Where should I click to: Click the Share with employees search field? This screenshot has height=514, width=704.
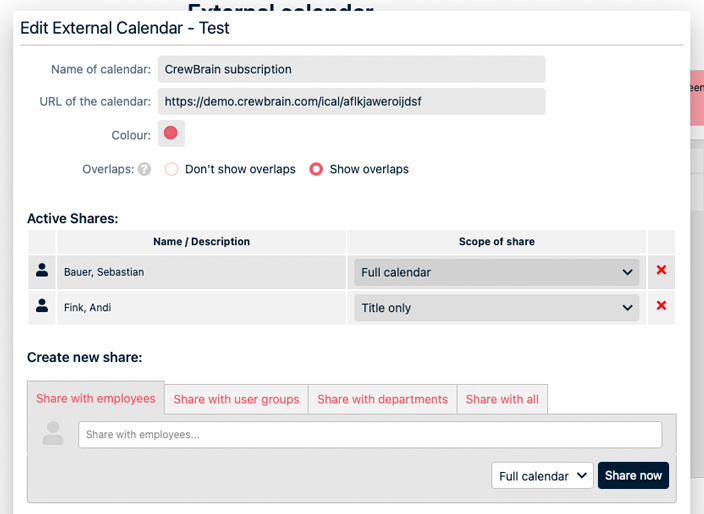coord(370,435)
